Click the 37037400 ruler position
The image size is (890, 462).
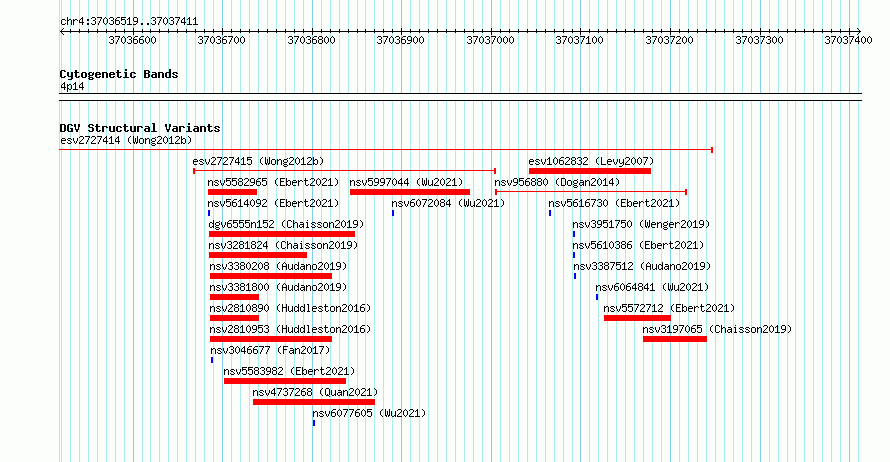(x=848, y=40)
